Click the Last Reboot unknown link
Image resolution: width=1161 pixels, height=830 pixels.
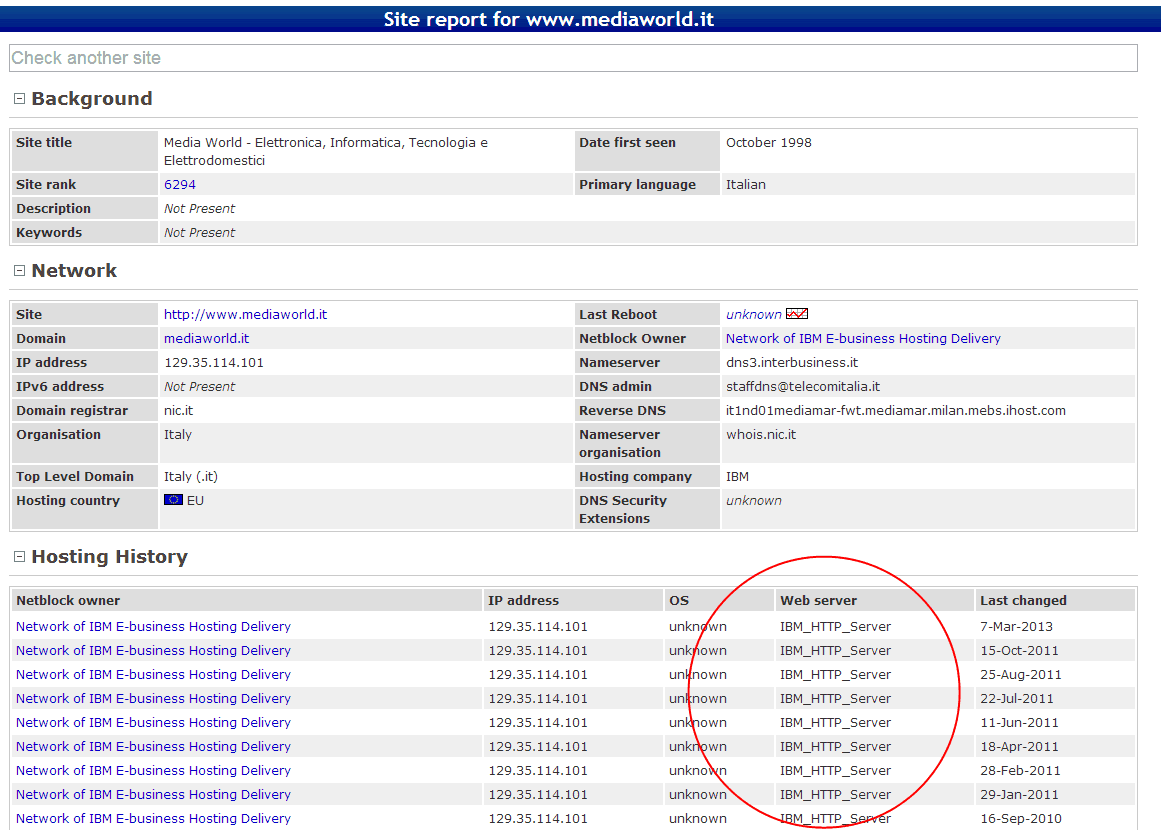click(753, 314)
